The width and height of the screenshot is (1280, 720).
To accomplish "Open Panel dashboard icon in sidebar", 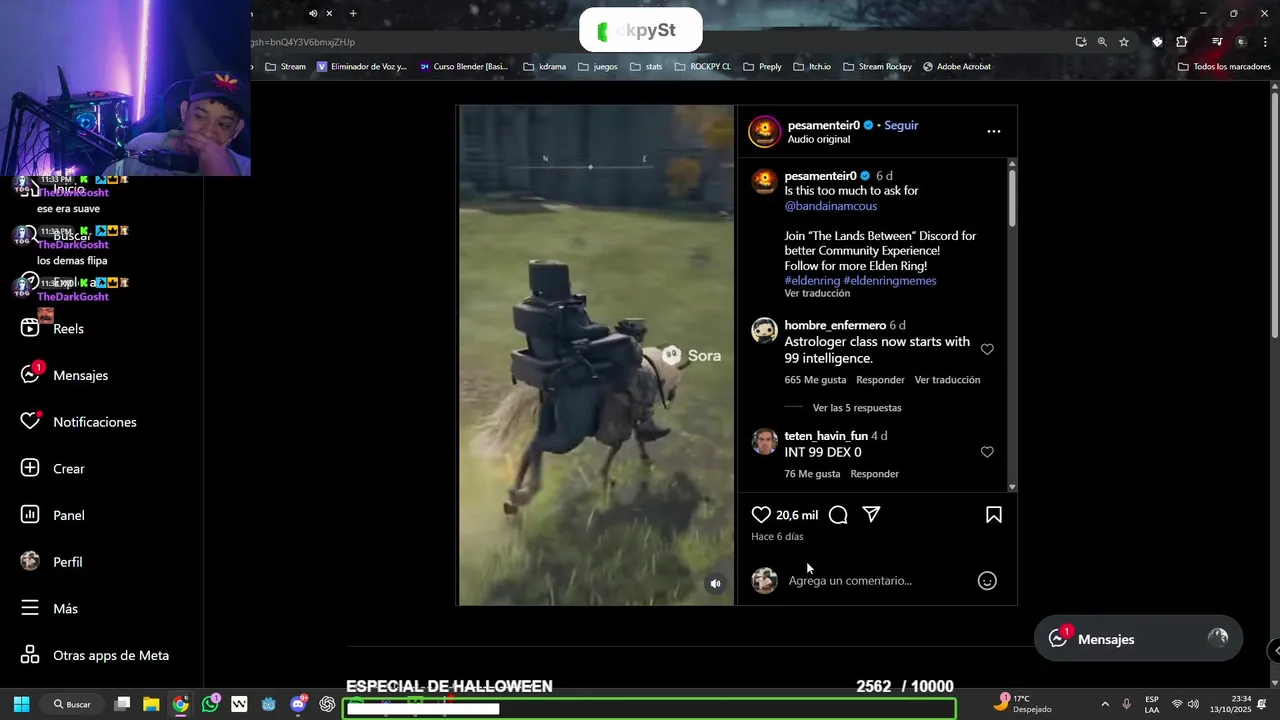I will (x=30, y=515).
